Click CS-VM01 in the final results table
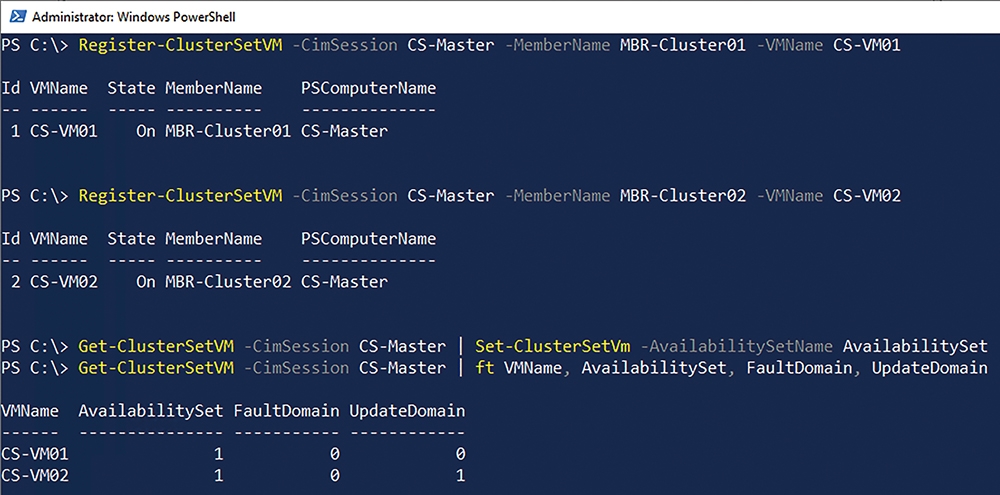The width and height of the screenshot is (1000, 495). tap(35, 454)
